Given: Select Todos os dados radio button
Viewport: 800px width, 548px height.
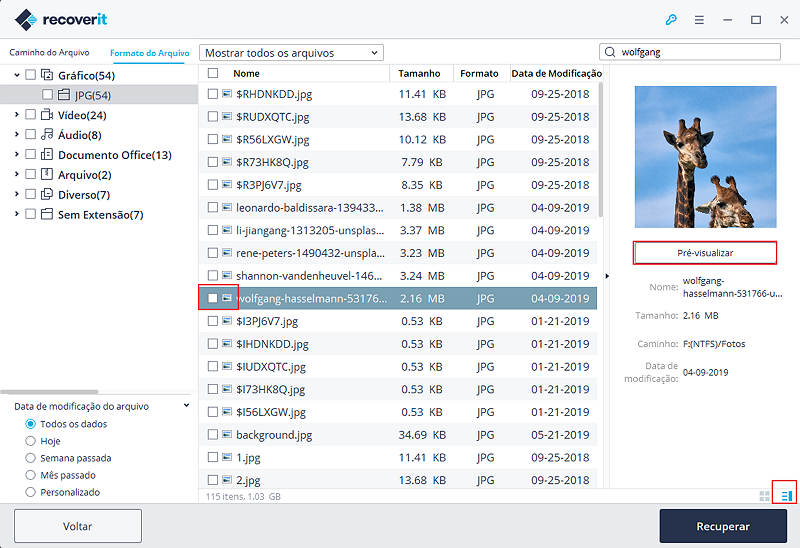Looking at the screenshot, I should (31, 424).
